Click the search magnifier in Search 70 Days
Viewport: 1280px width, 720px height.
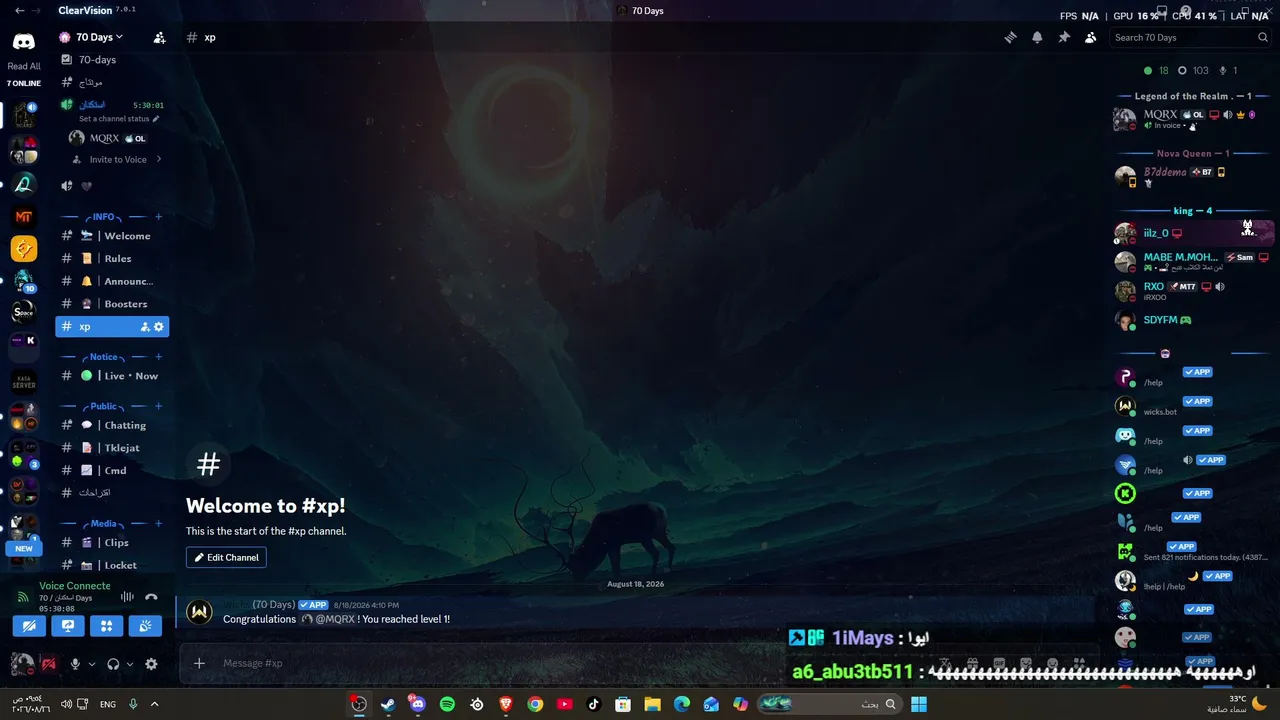coord(1263,38)
